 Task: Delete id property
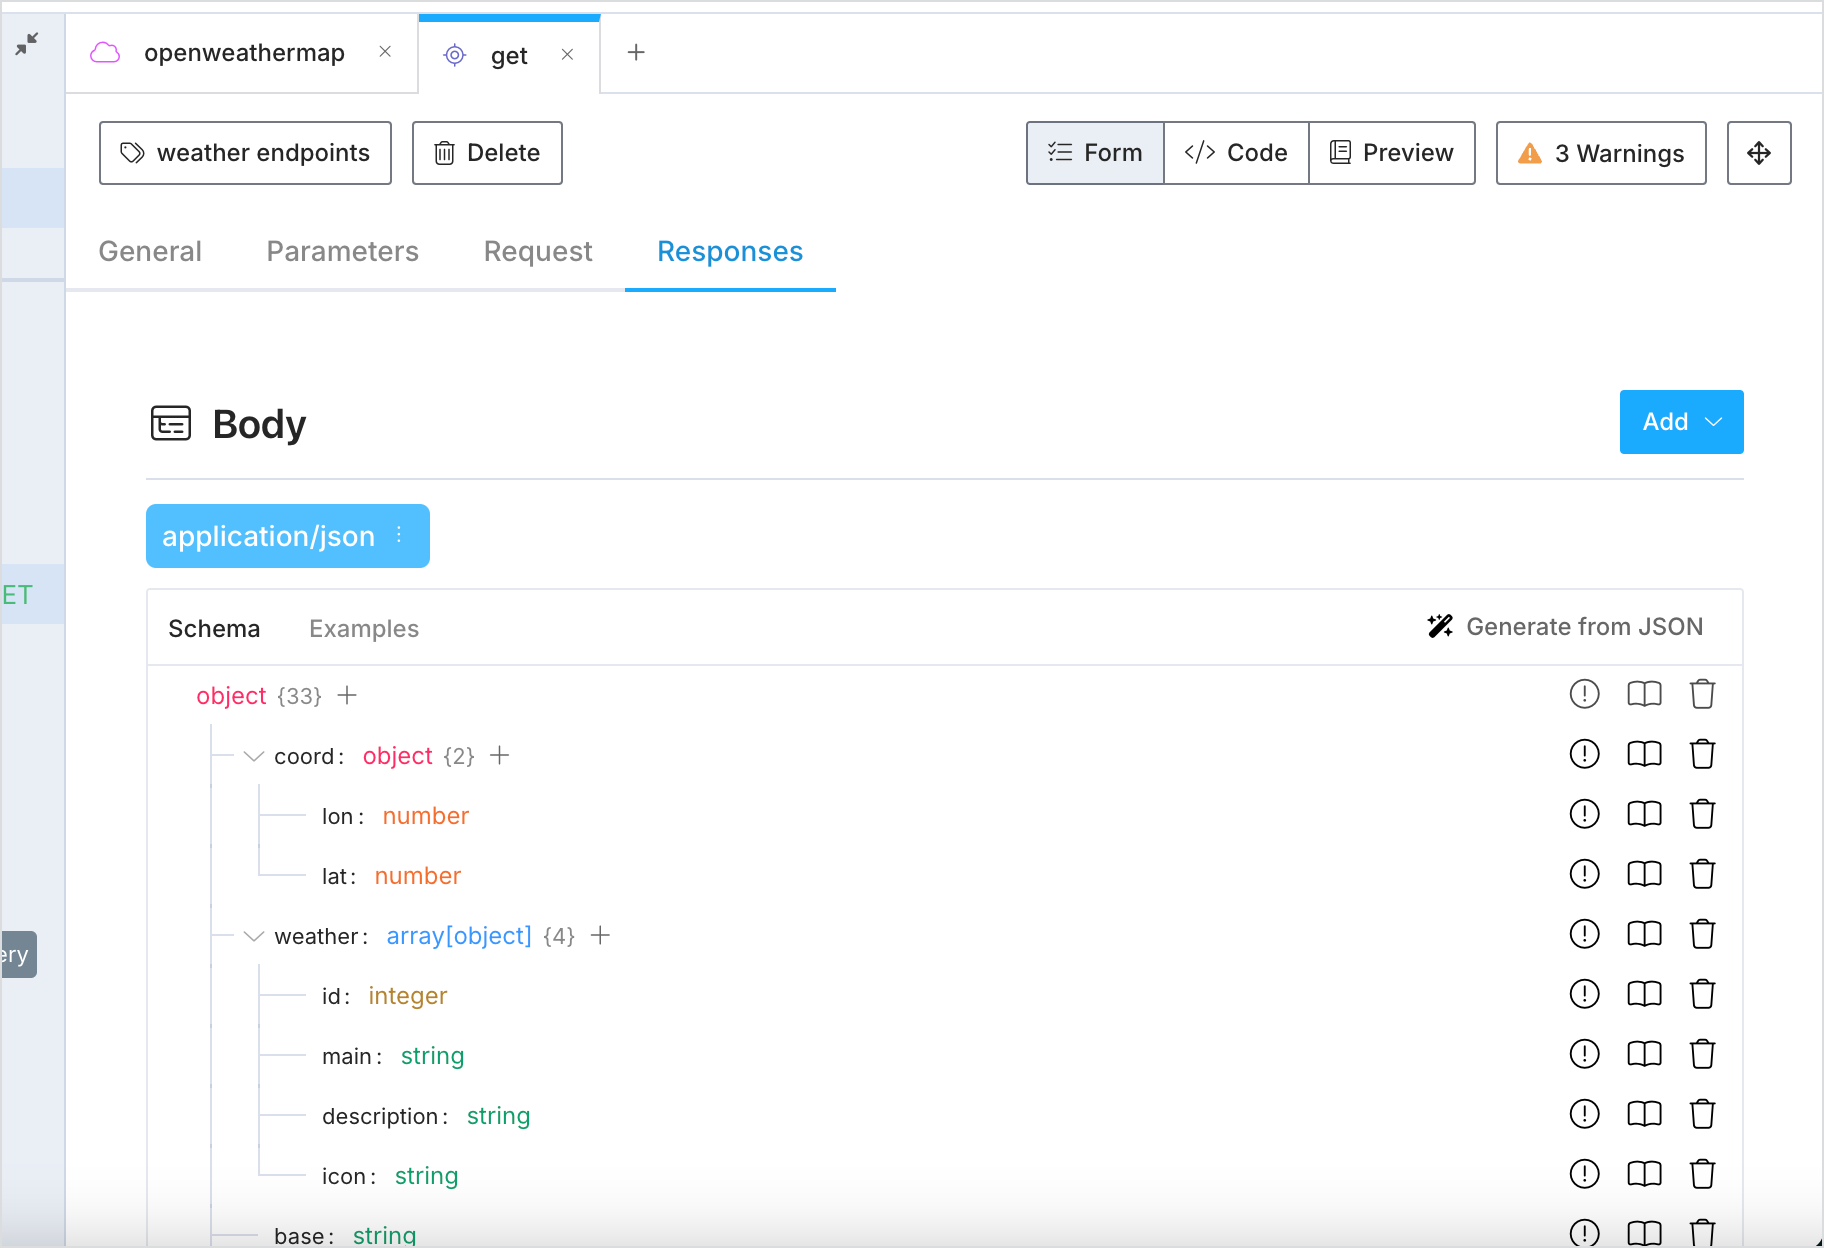(1703, 994)
